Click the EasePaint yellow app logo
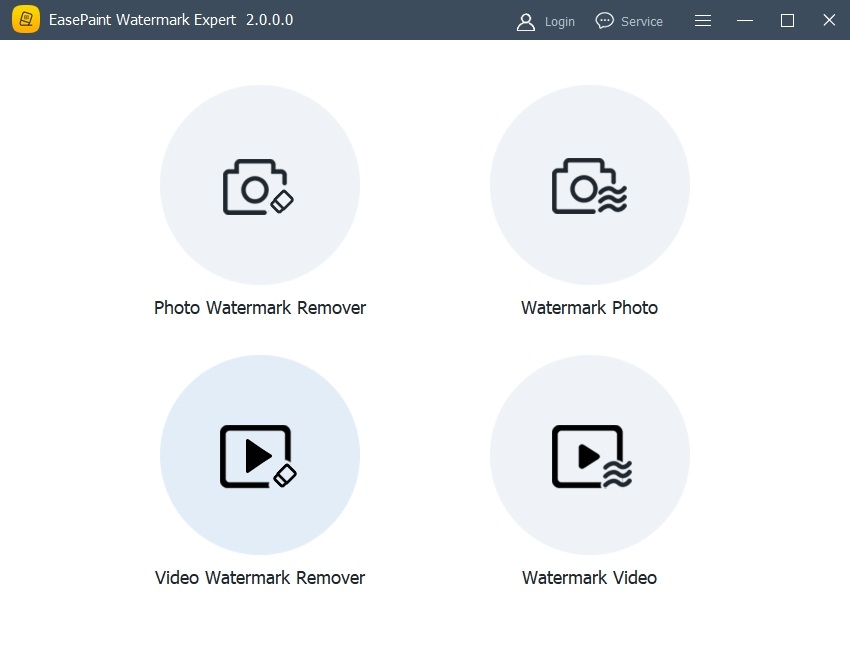 tap(25, 20)
